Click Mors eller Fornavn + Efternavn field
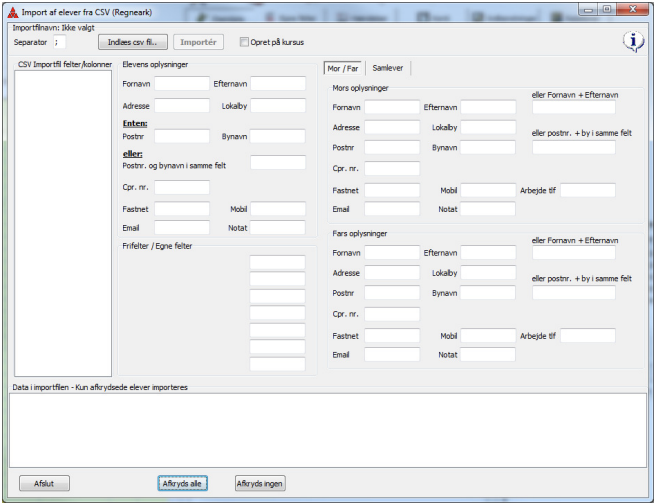Screen dimensions: 658x504 (x=574, y=107)
